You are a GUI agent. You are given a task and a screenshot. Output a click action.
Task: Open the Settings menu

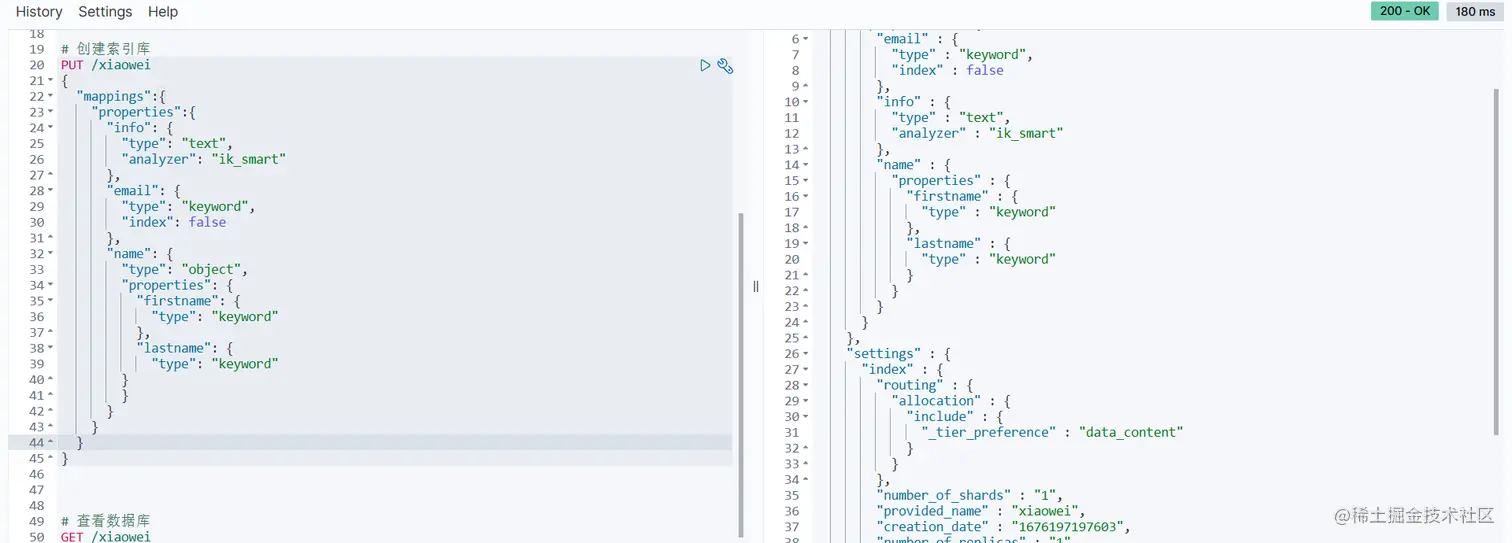(x=105, y=12)
